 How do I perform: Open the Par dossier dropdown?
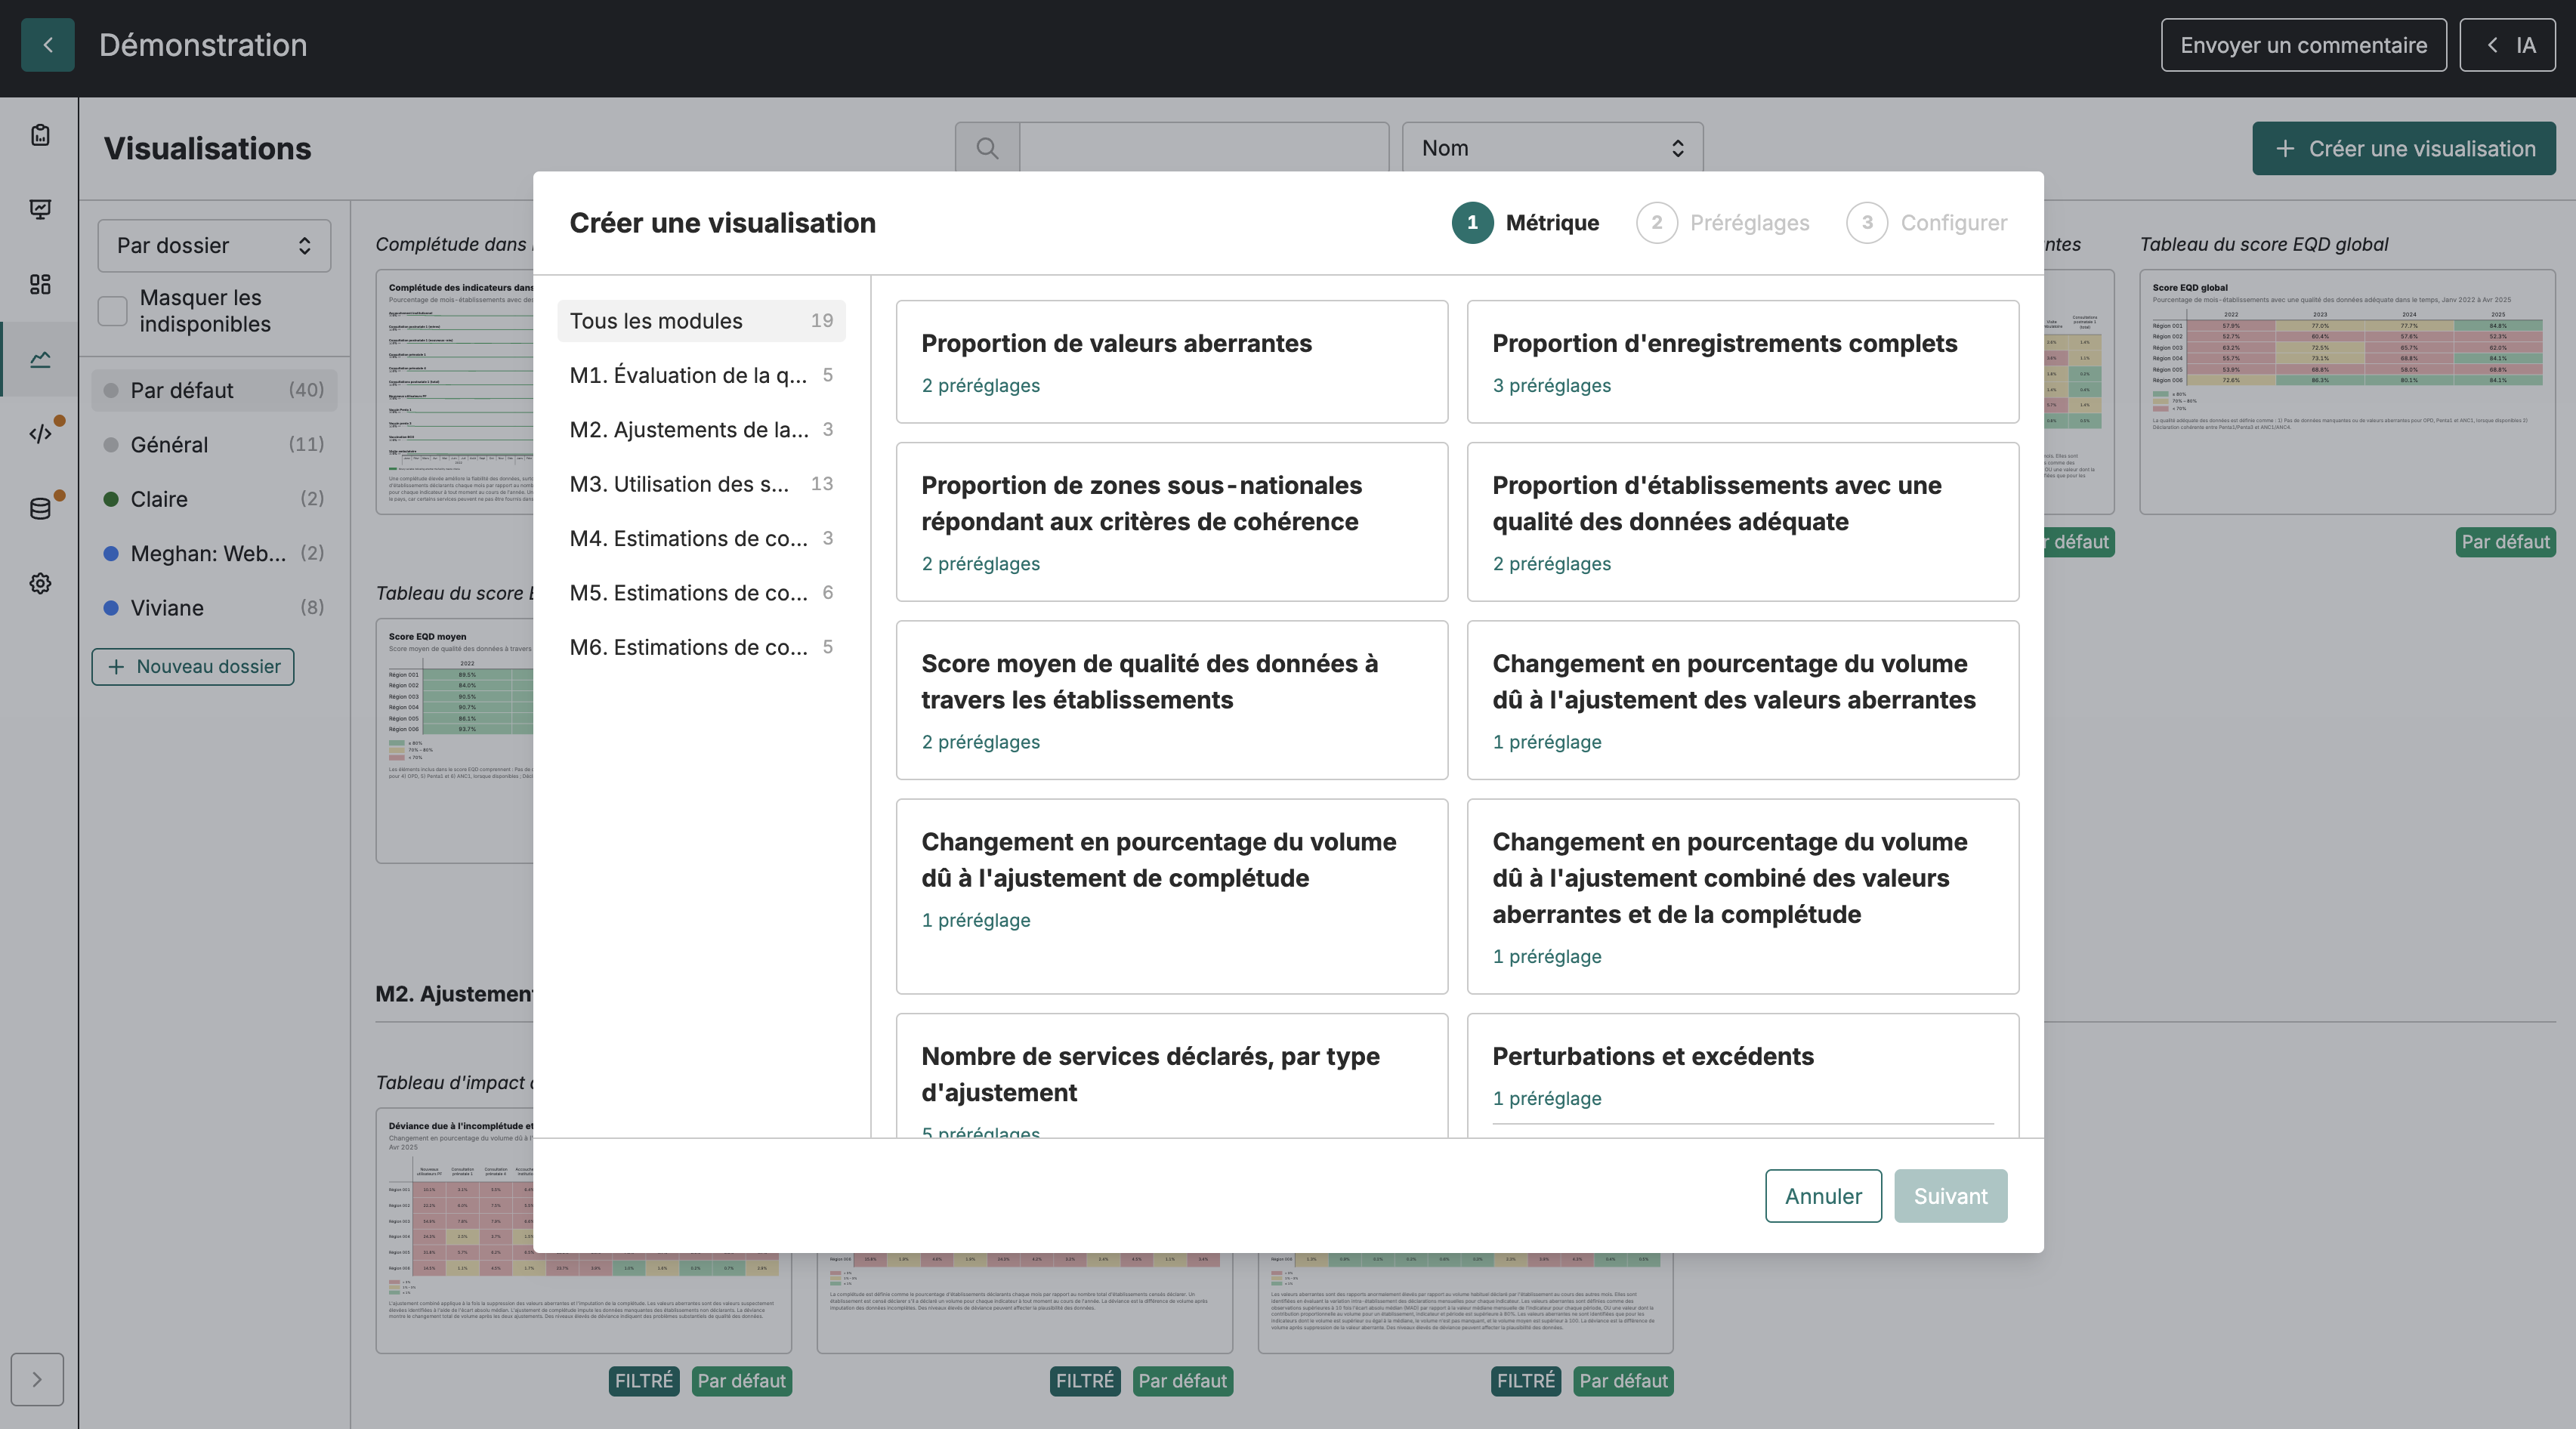coord(214,245)
